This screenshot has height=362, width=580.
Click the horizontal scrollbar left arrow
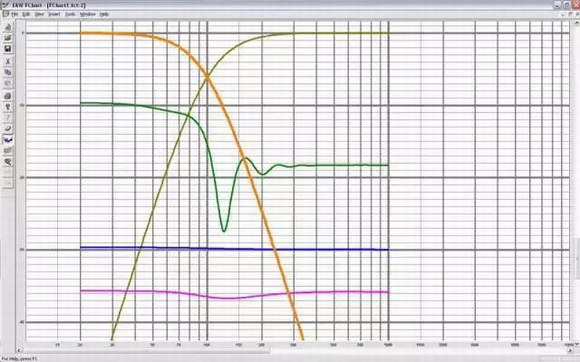tap(19, 350)
